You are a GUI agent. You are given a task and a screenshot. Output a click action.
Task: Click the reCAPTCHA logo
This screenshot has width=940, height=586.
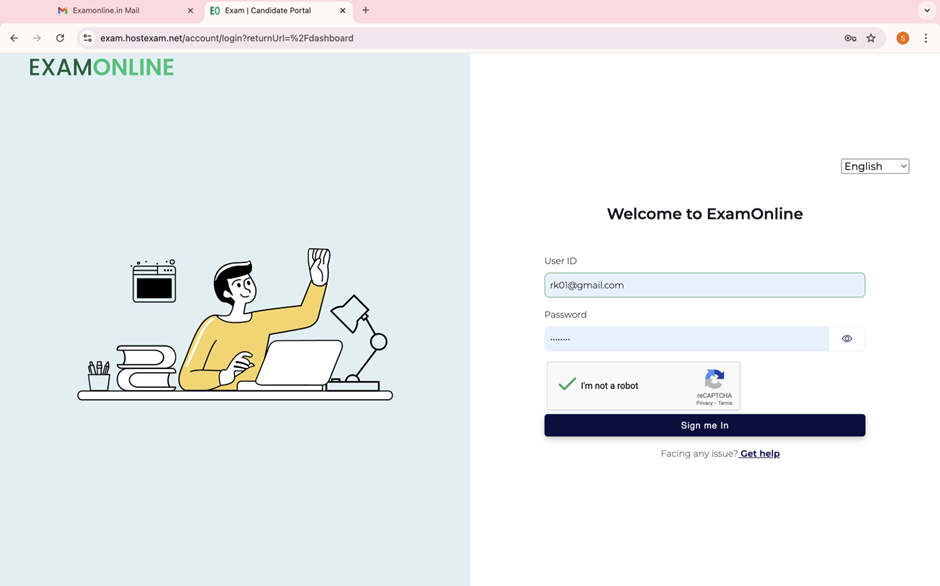click(714, 380)
